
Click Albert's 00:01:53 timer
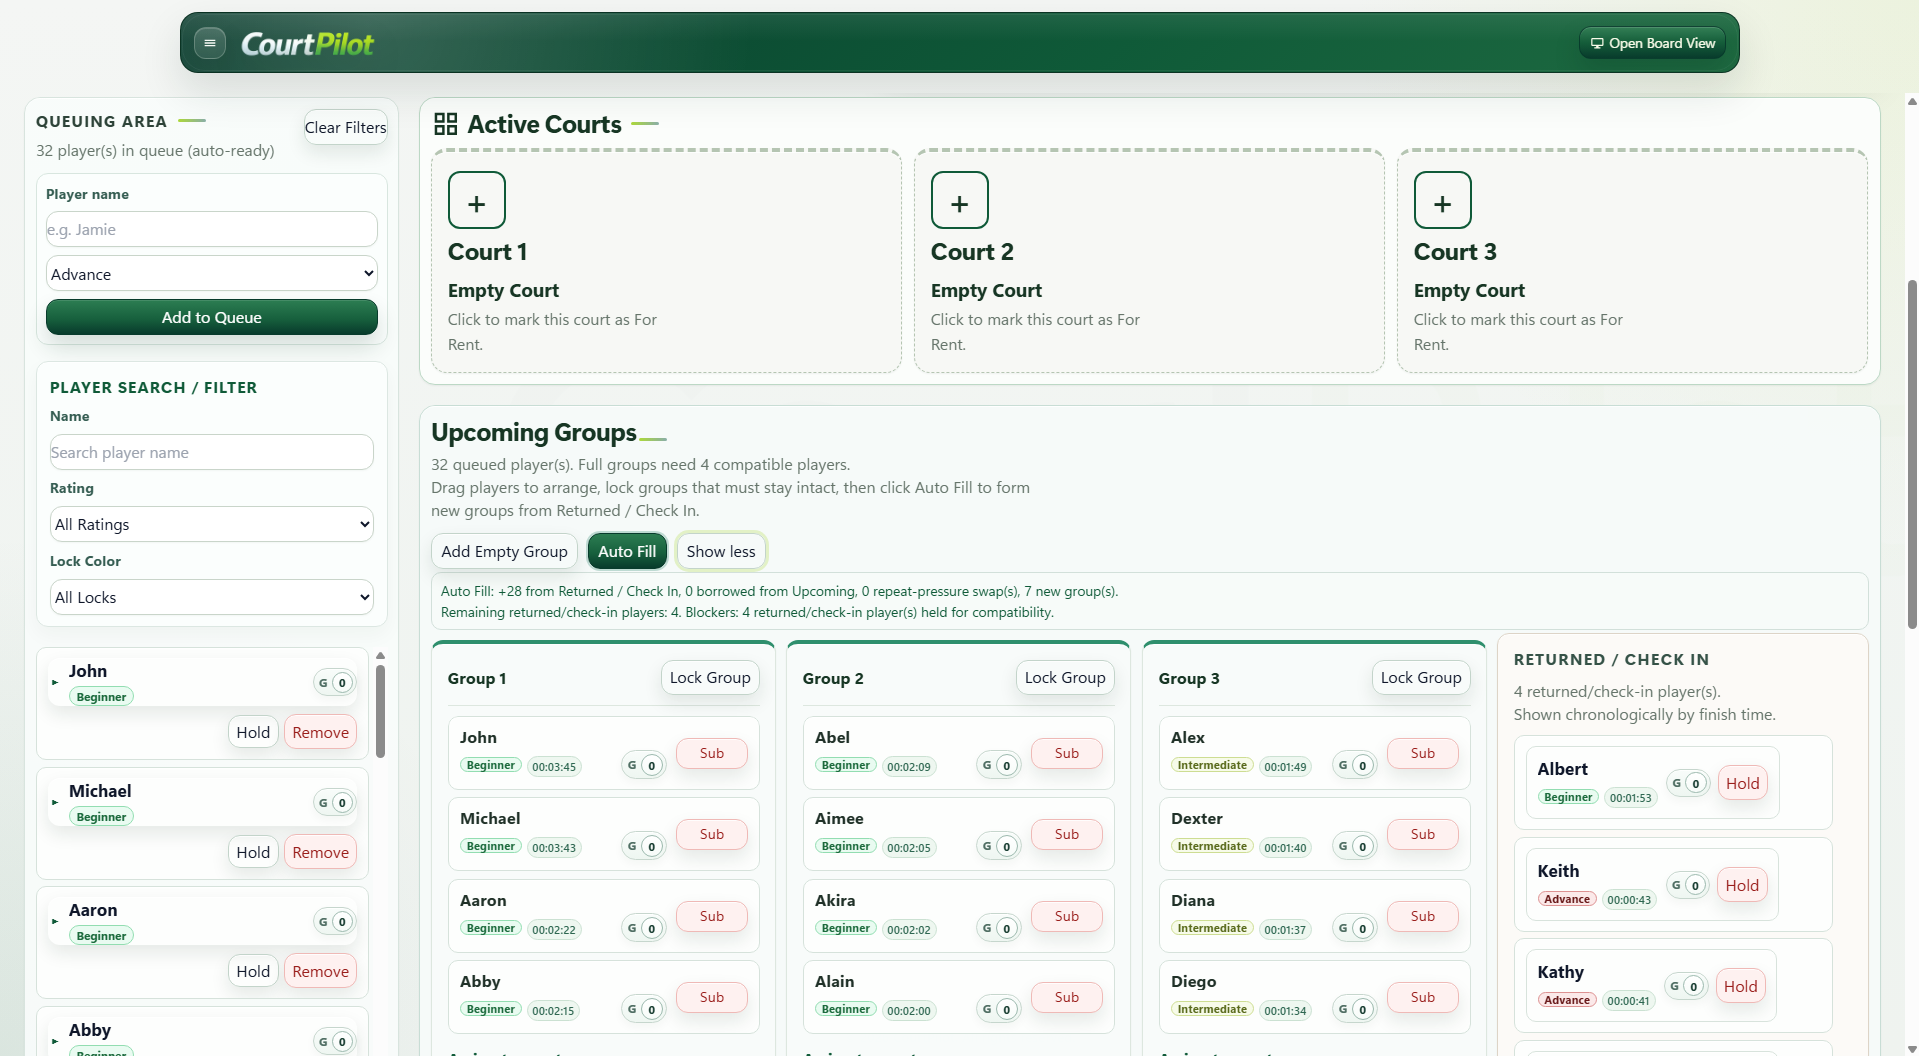[1630, 798]
